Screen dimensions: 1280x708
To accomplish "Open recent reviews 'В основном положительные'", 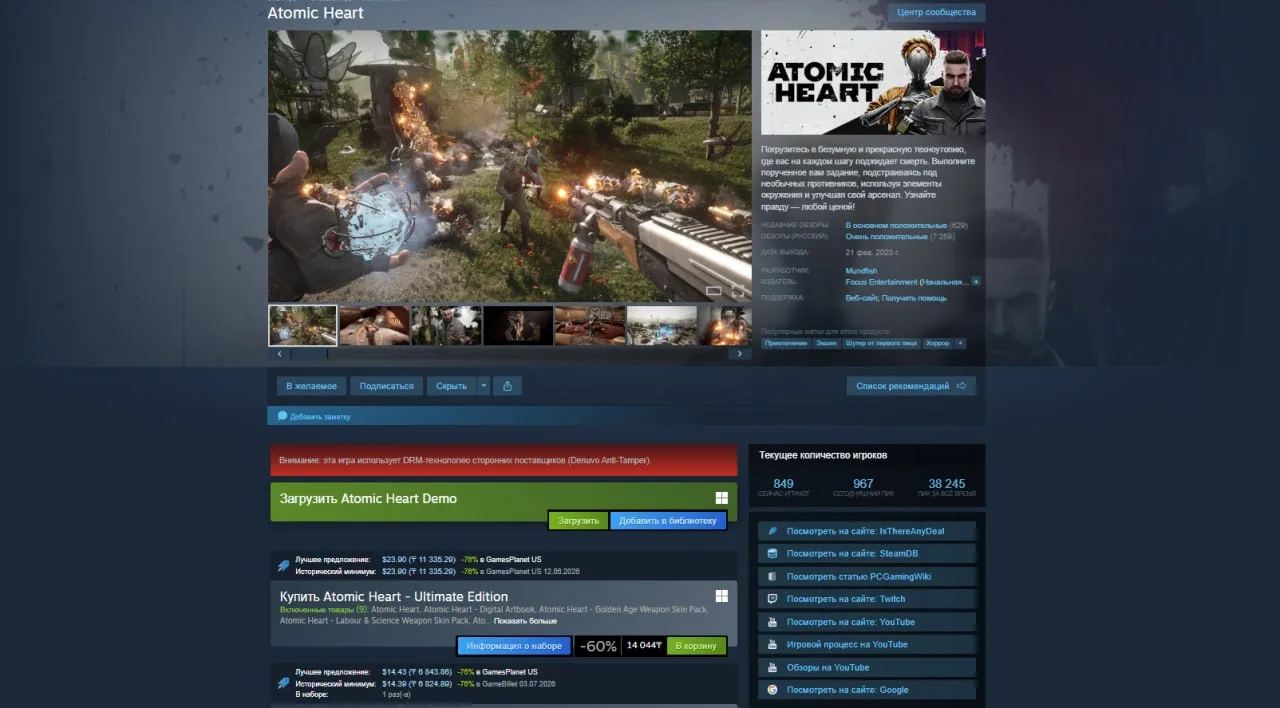I will tap(896, 226).
